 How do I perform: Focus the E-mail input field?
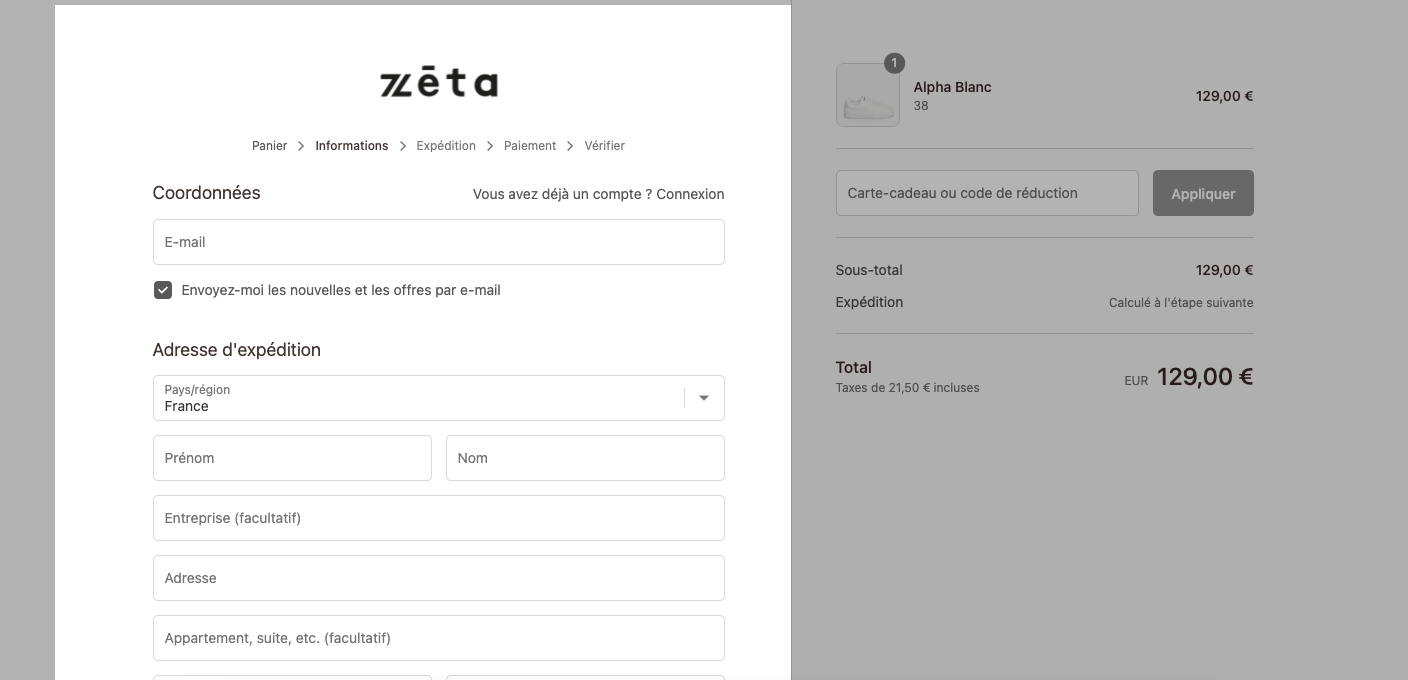coord(439,242)
